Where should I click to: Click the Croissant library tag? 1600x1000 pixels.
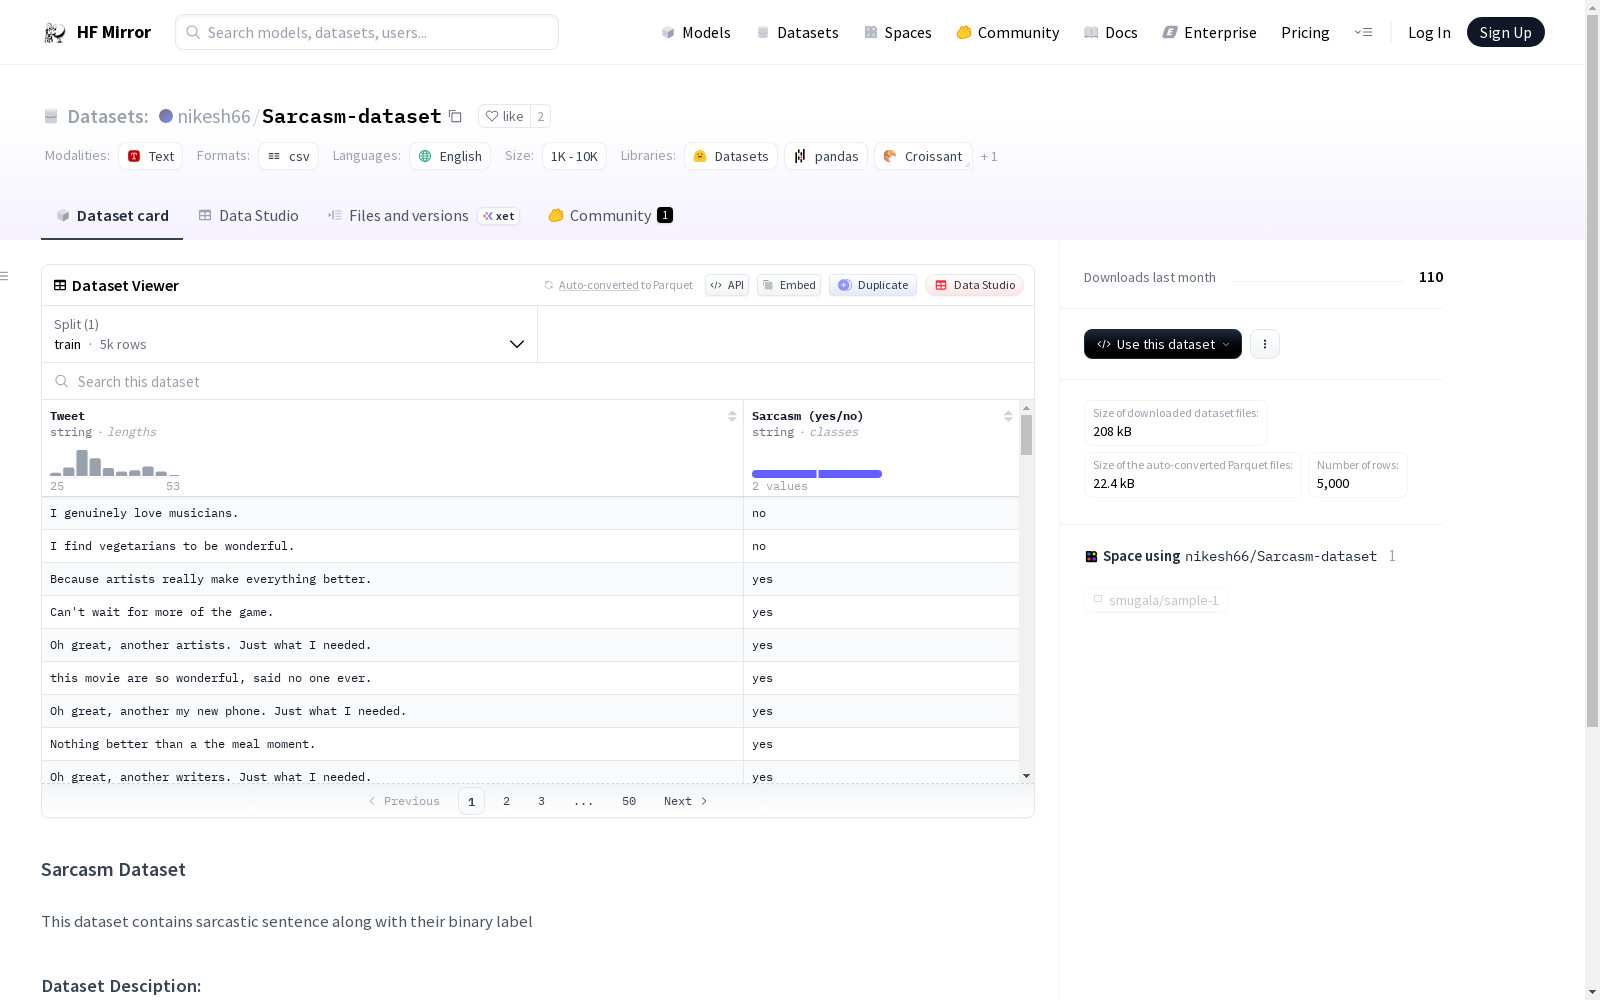pos(923,156)
